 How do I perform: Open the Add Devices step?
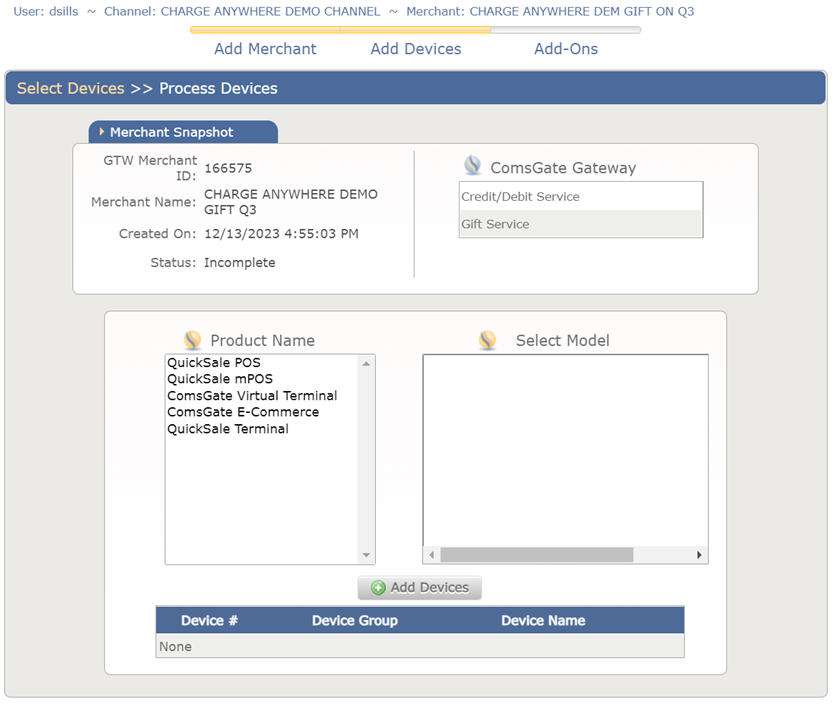(x=416, y=49)
